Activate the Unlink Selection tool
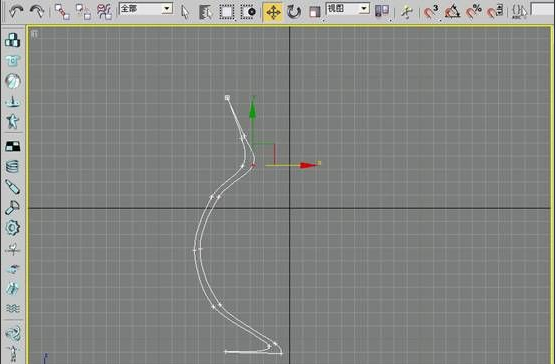This screenshot has height=364, width=556. 83,12
